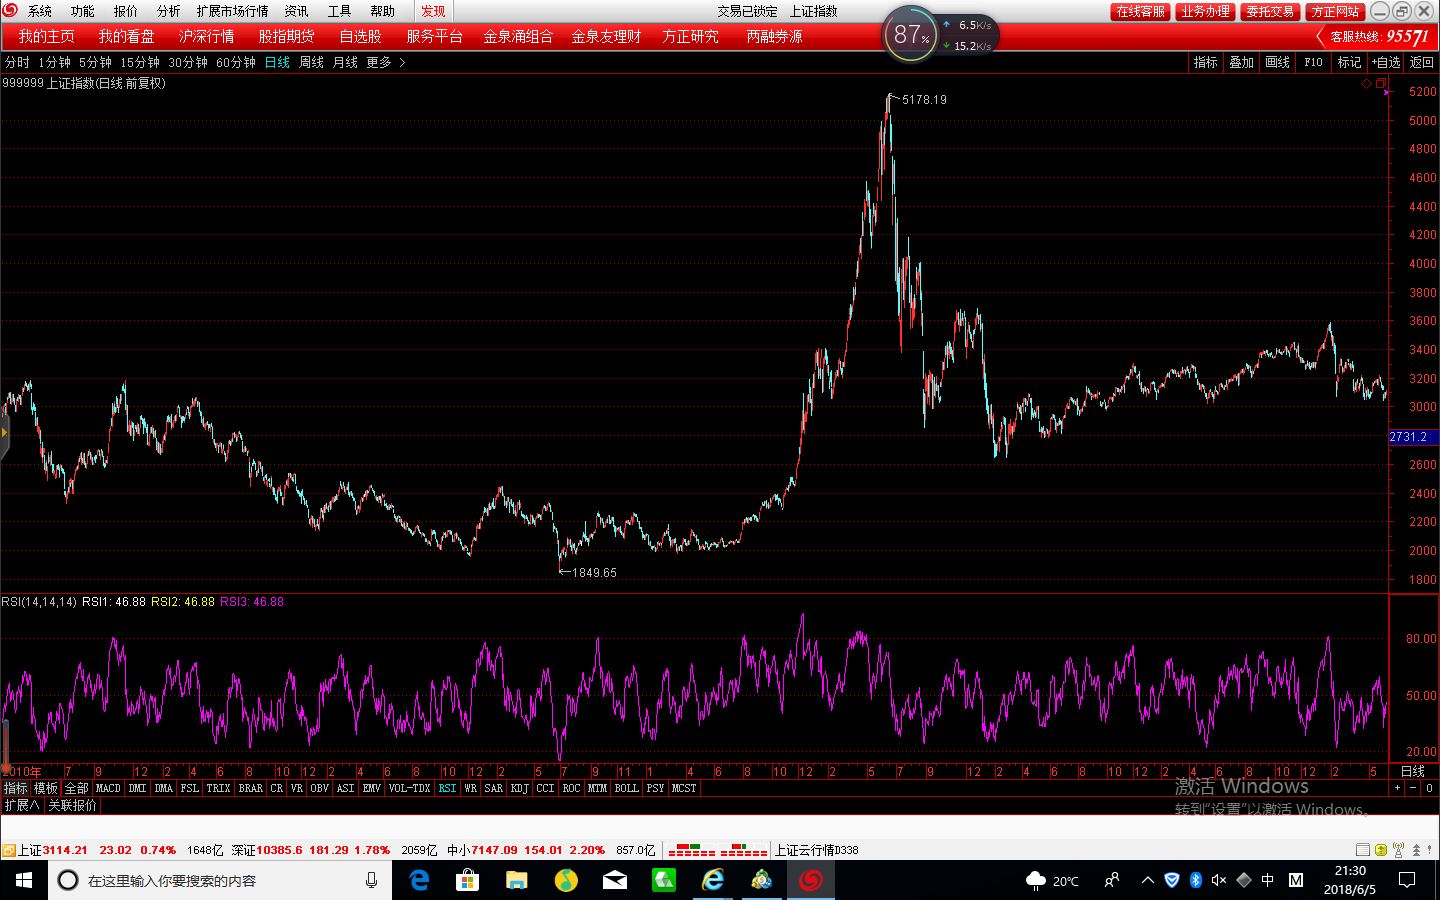Click 在线客服 button
This screenshot has height=900, width=1440.
pyautogui.click(x=1140, y=11)
